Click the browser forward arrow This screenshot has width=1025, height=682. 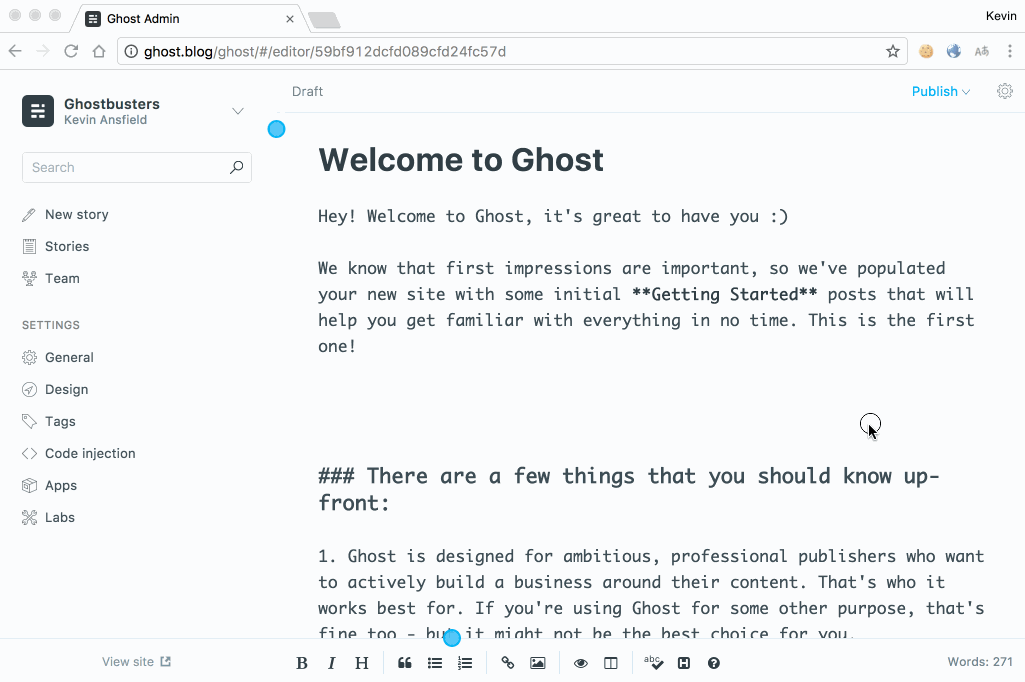[42, 51]
